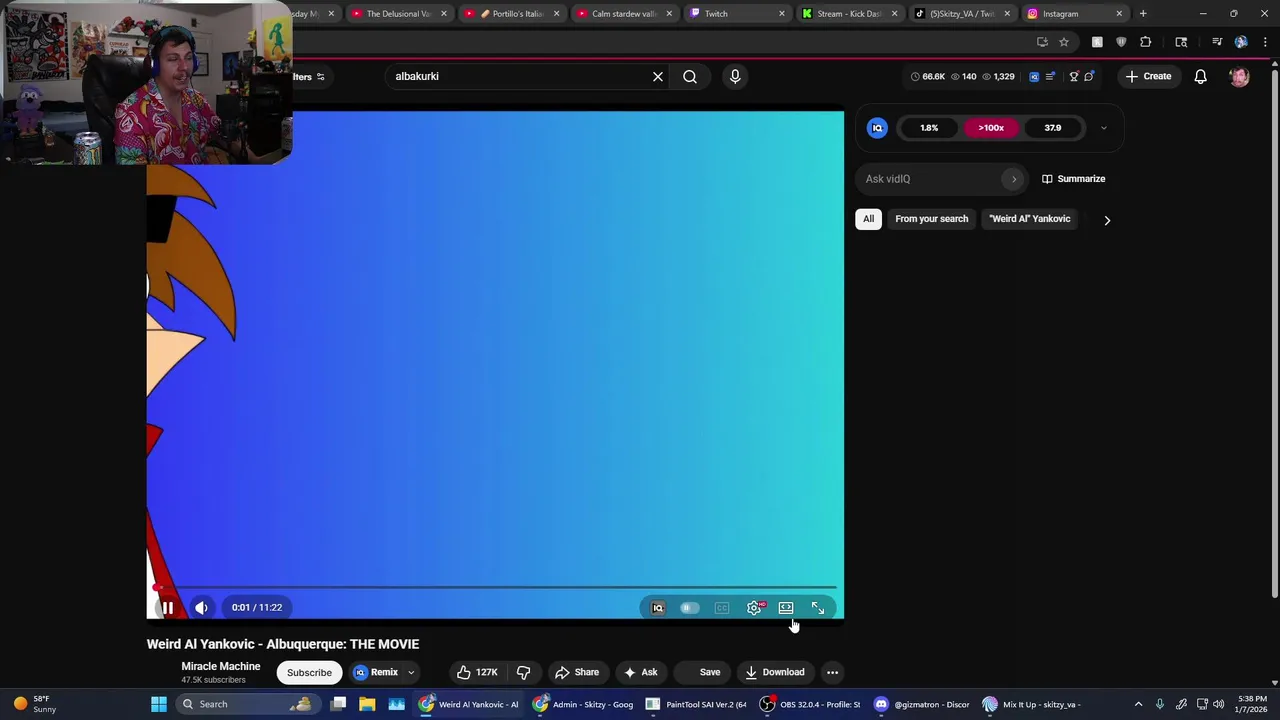Switch to Stream - Kick Dashboard tab
The image size is (1280, 720).
point(851,14)
